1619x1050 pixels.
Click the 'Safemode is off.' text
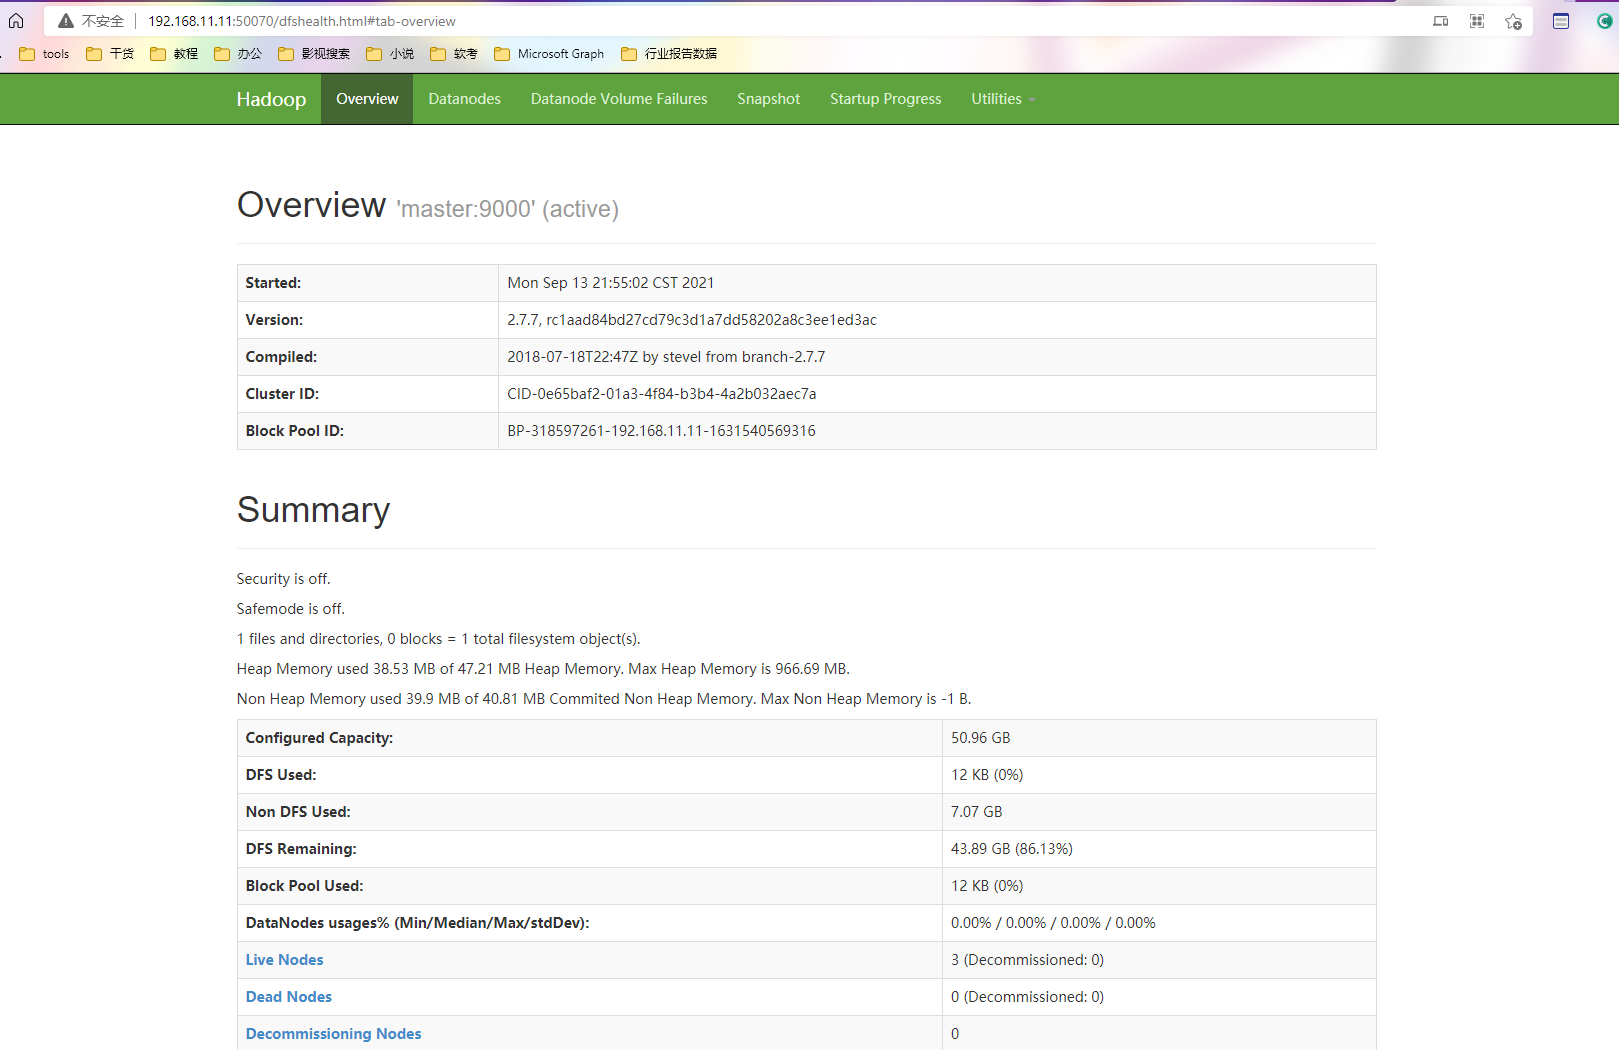(290, 609)
